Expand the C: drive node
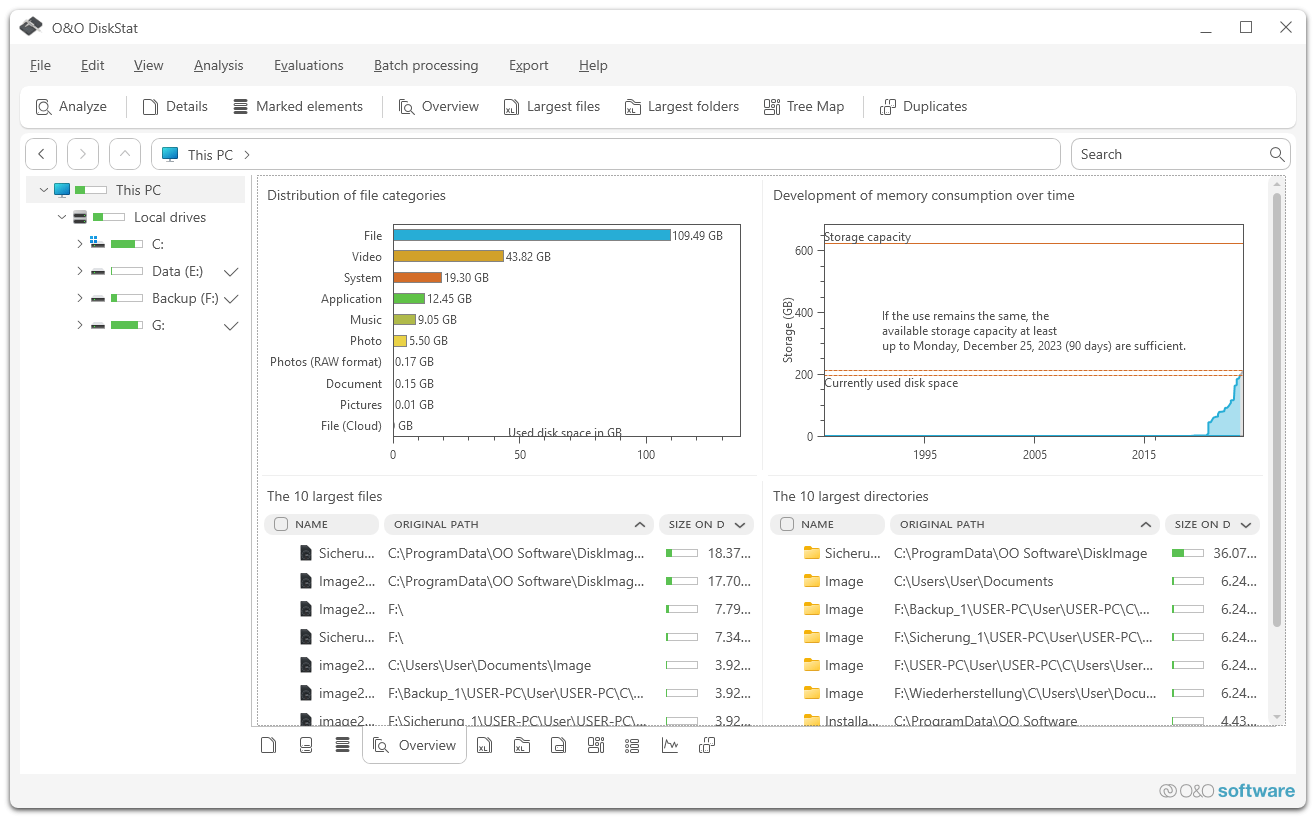The width and height of the screenshot is (1316, 818). [79, 244]
